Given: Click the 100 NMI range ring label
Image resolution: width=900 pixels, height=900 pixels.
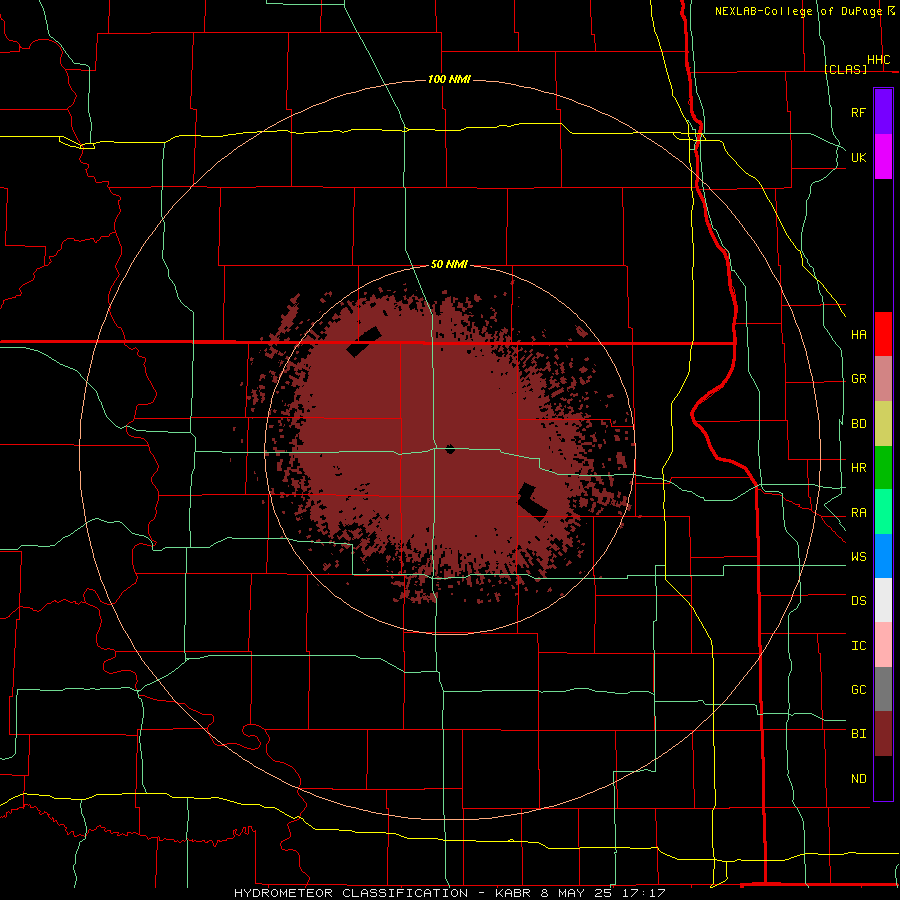Looking at the screenshot, I should pyautogui.click(x=449, y=79).
